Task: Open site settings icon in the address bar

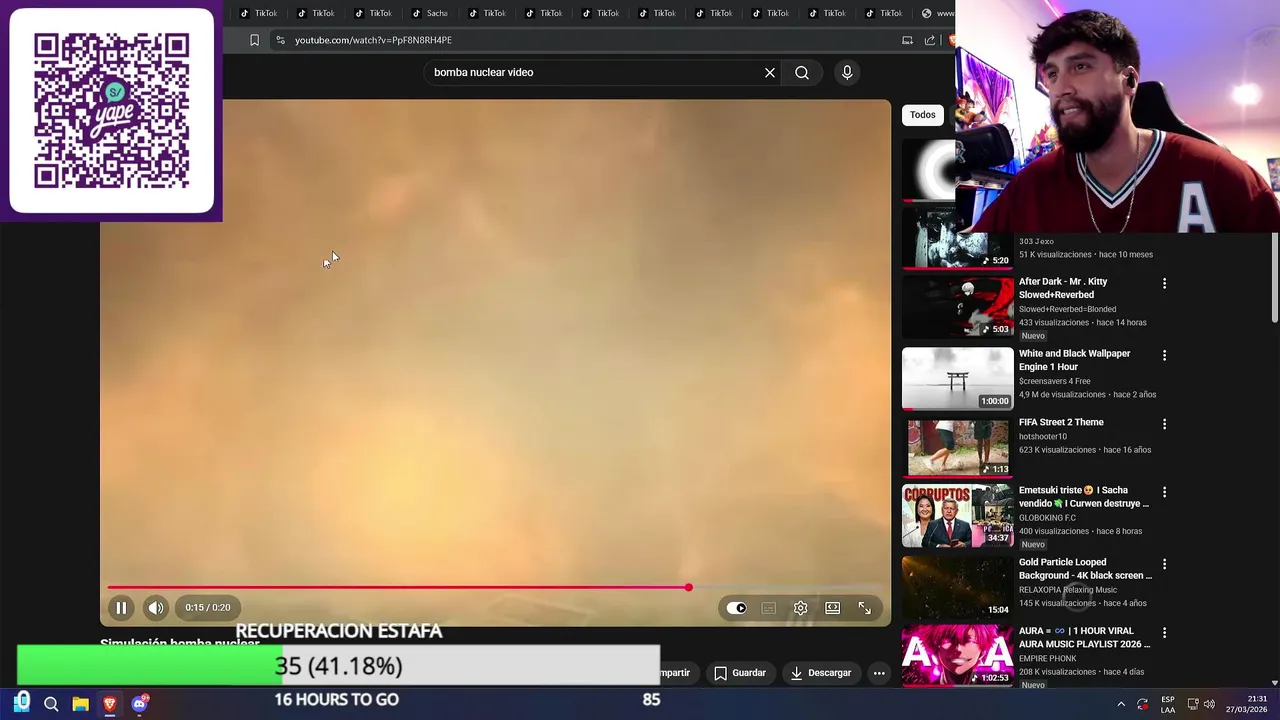Action: [280, 40]
